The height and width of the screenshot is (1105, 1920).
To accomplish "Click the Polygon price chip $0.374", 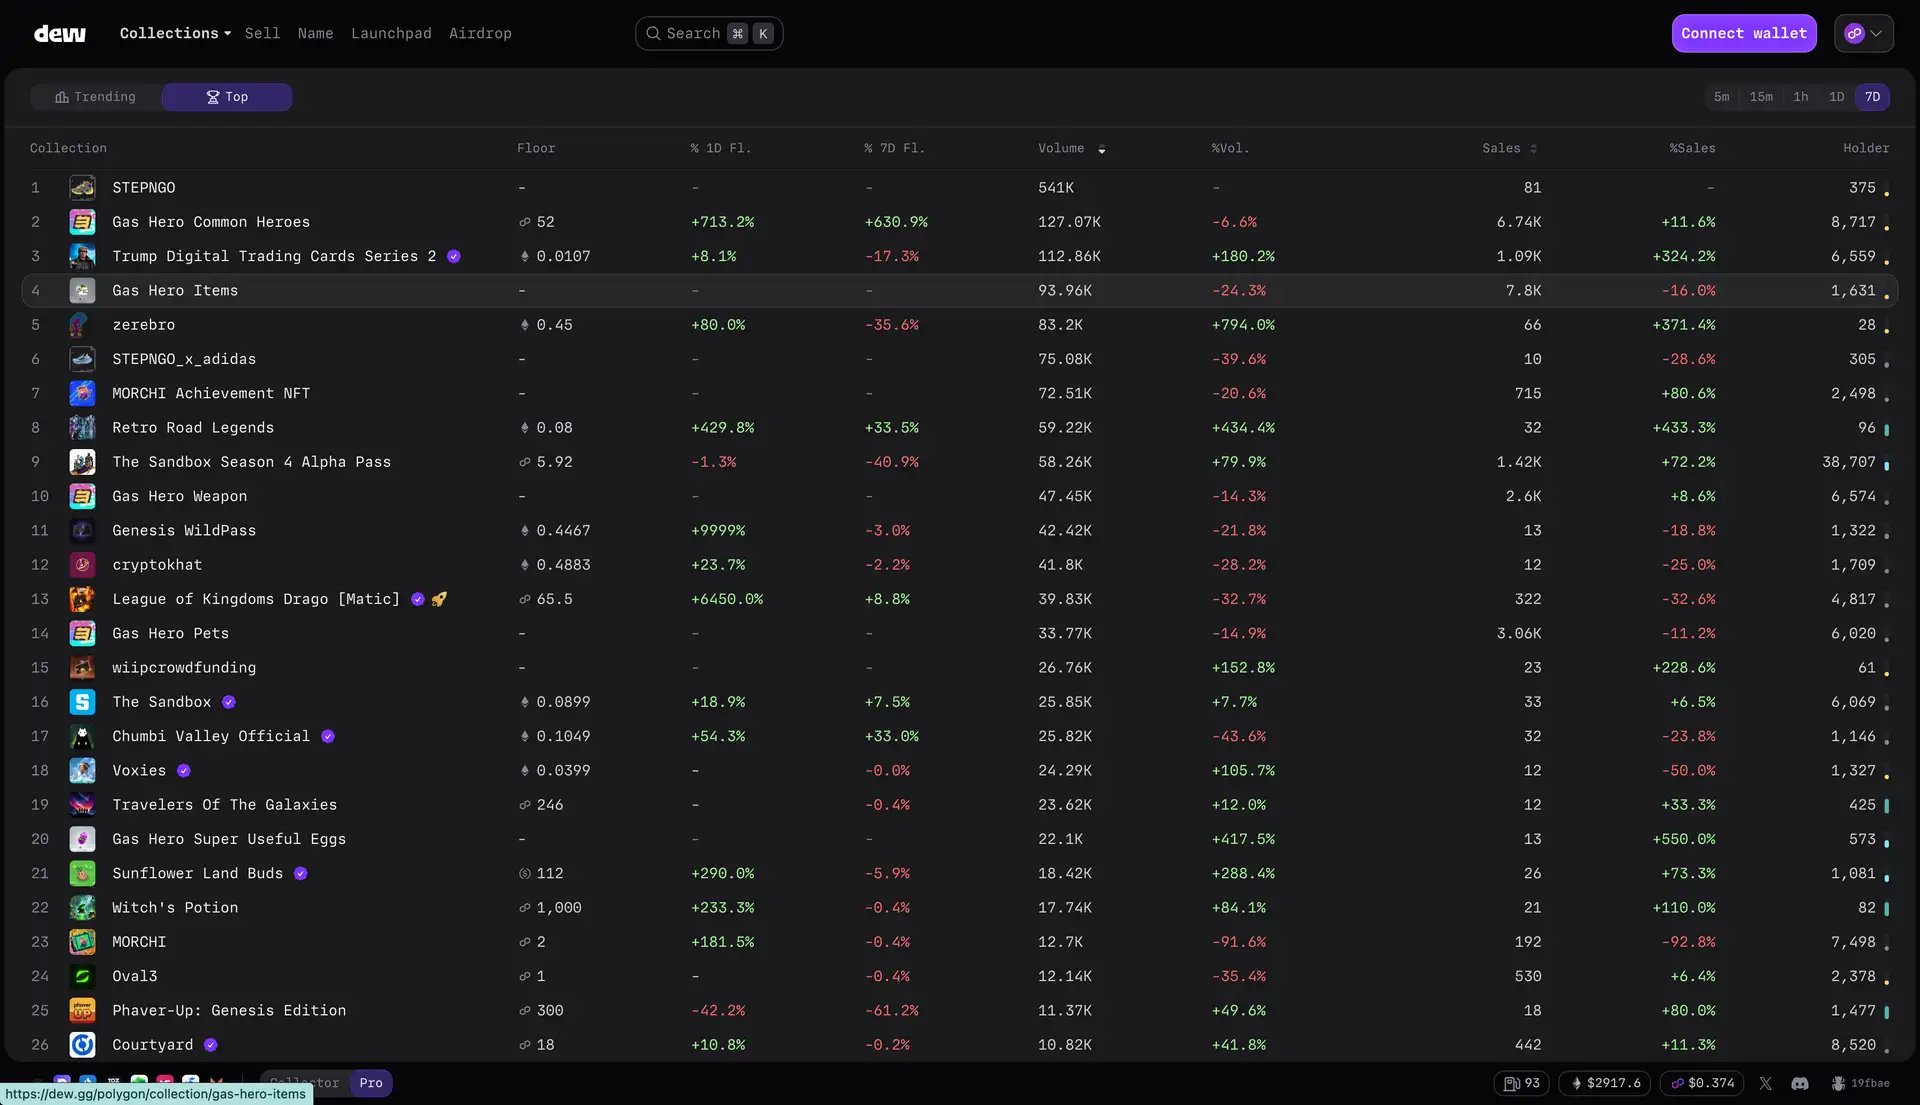I will 1702,1083.
